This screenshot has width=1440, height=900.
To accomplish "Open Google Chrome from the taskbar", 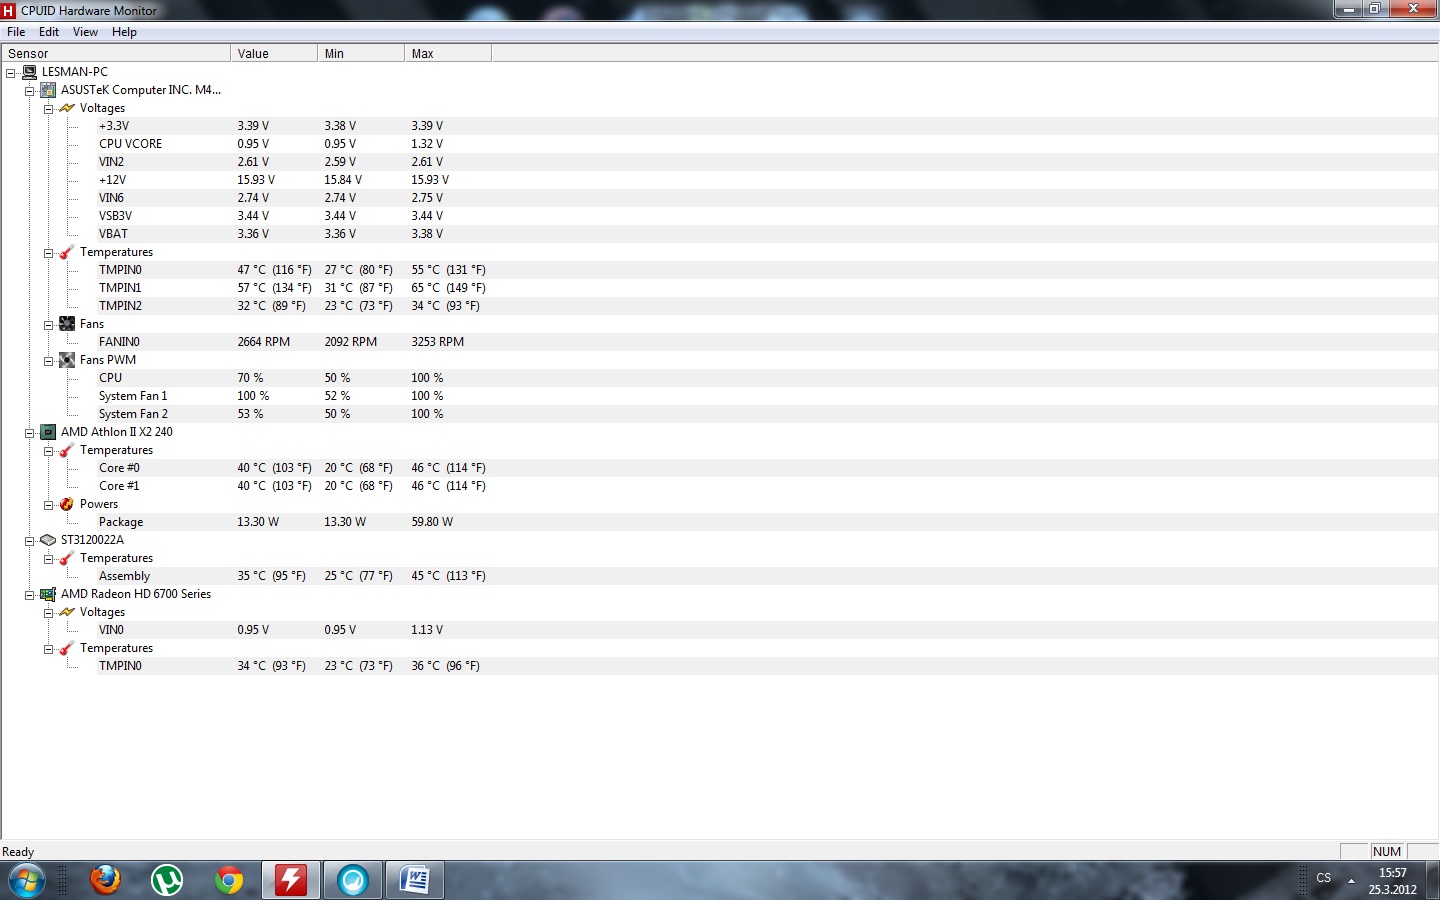I will pos(229,880).
